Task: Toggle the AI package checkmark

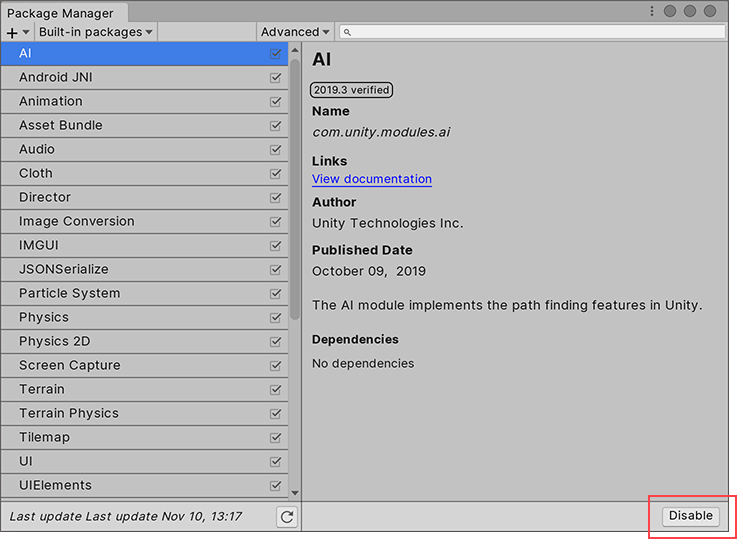Action: 275,54
